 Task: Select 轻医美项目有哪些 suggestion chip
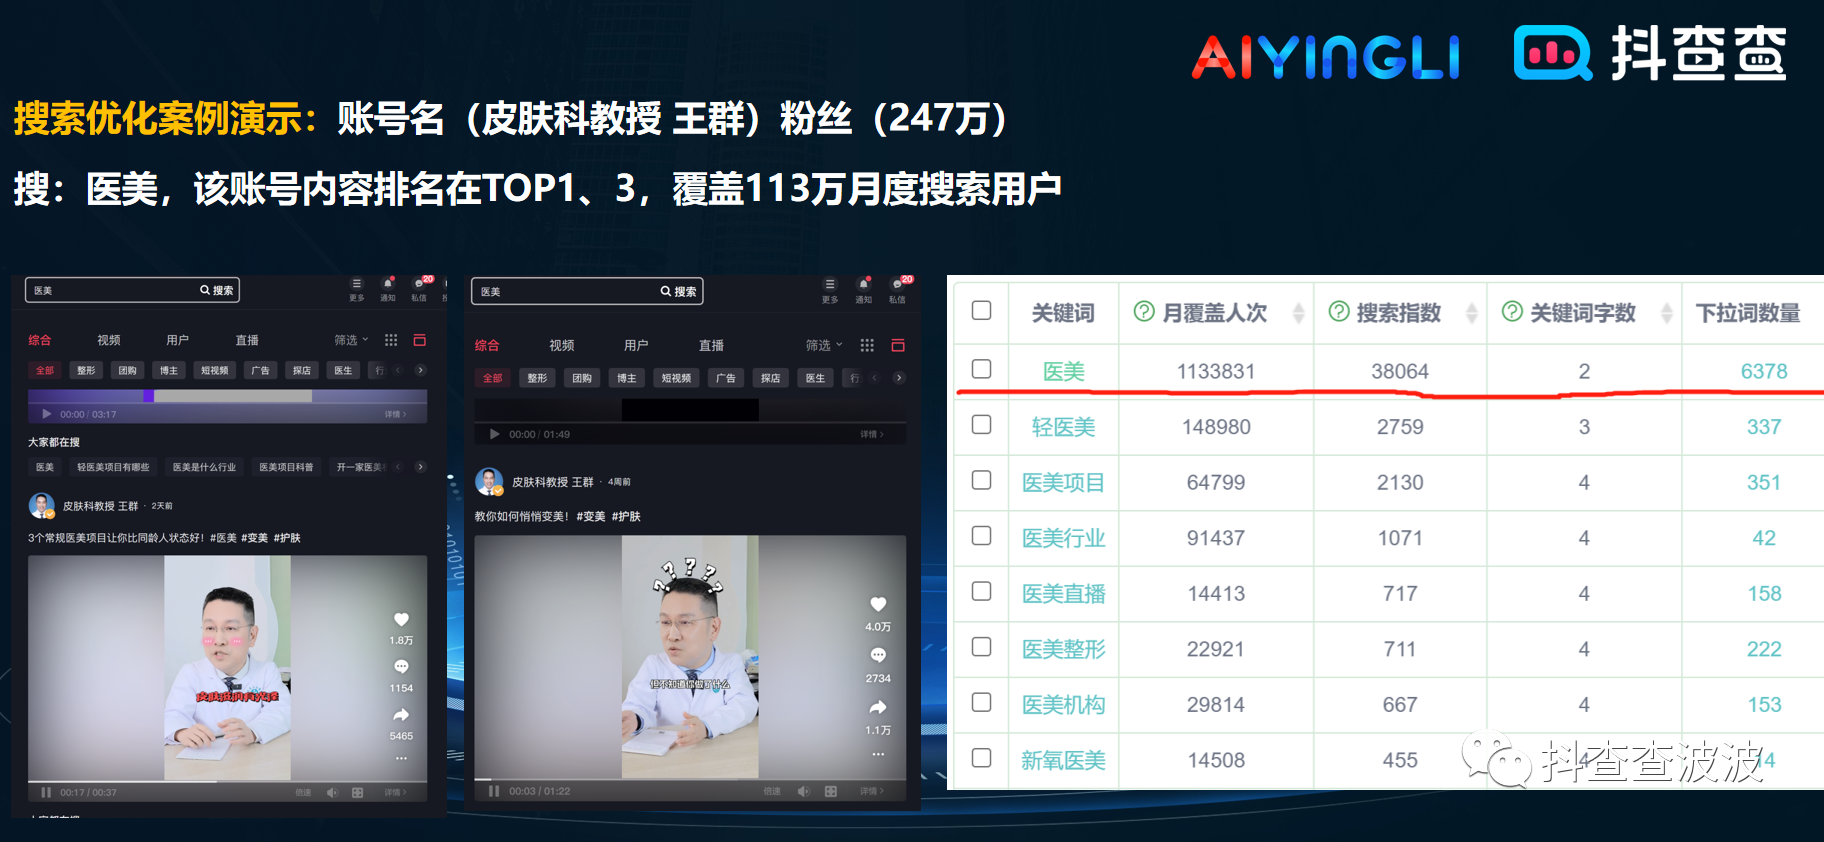113,467
